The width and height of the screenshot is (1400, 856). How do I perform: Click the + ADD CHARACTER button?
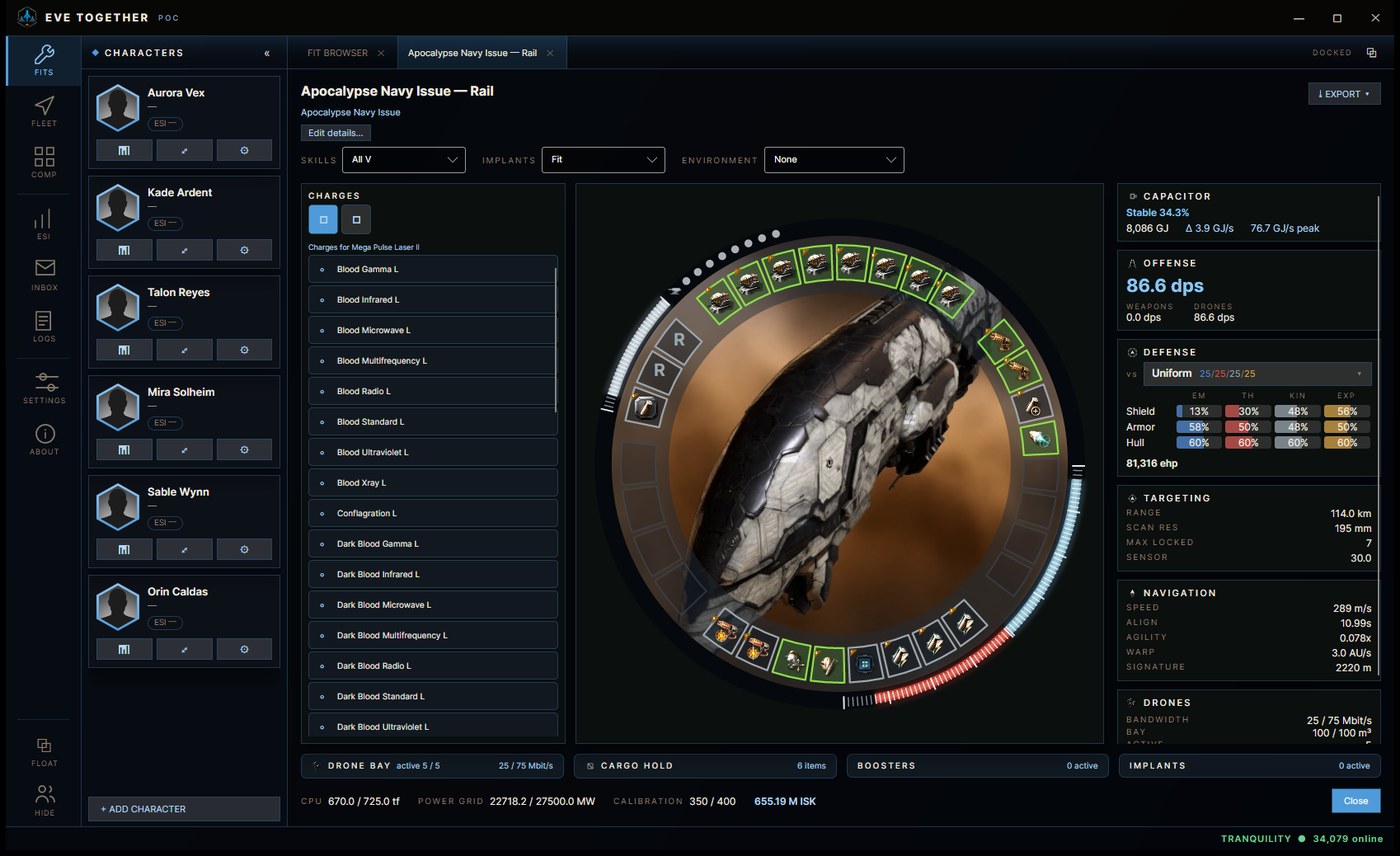click(184, 809)
